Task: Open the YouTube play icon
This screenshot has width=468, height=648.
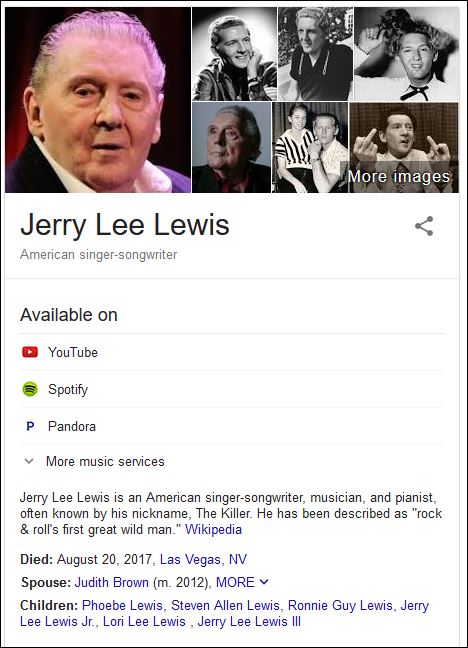Action: [30, 352]
